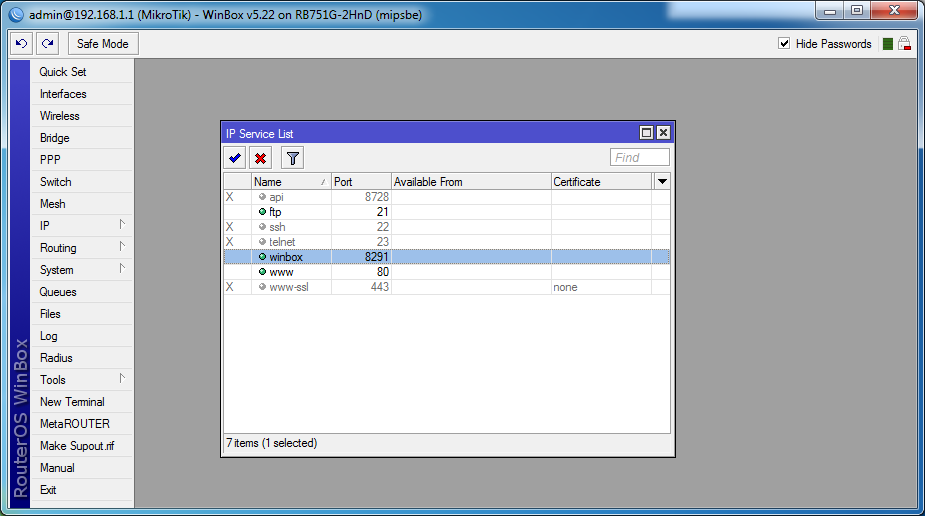Close the IP Service List window
The height and width of the screenshot is (516, 925).
pos(663,133)
